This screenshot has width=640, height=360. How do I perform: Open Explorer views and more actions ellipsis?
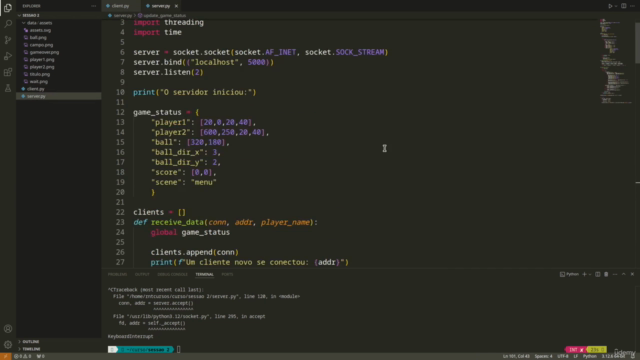click(x=93, y=6)
